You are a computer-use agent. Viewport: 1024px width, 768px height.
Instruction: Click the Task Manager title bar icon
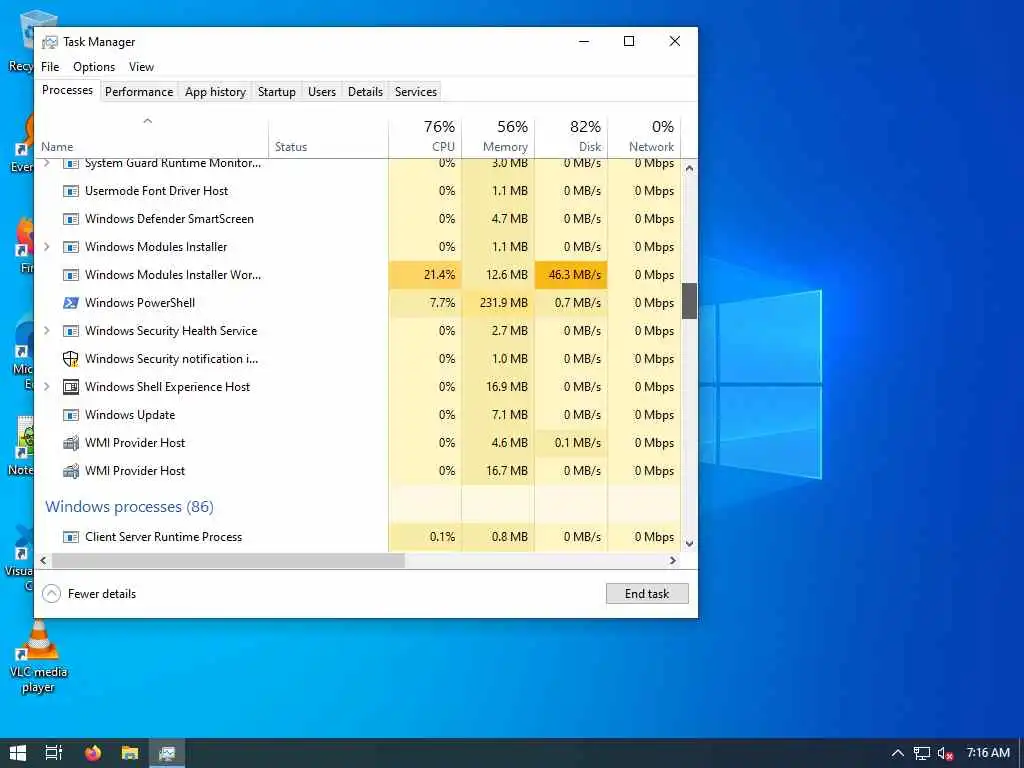coord(50,42)
